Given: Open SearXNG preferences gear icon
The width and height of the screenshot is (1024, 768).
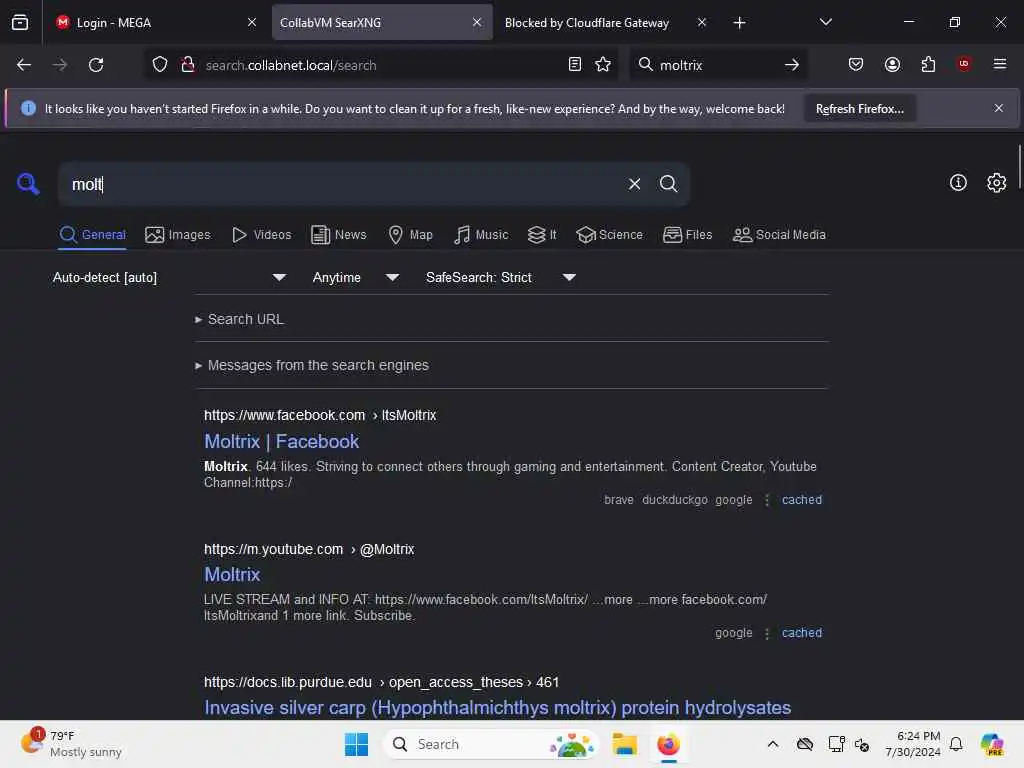Looking at the screenshot, I should coord(996,183).
